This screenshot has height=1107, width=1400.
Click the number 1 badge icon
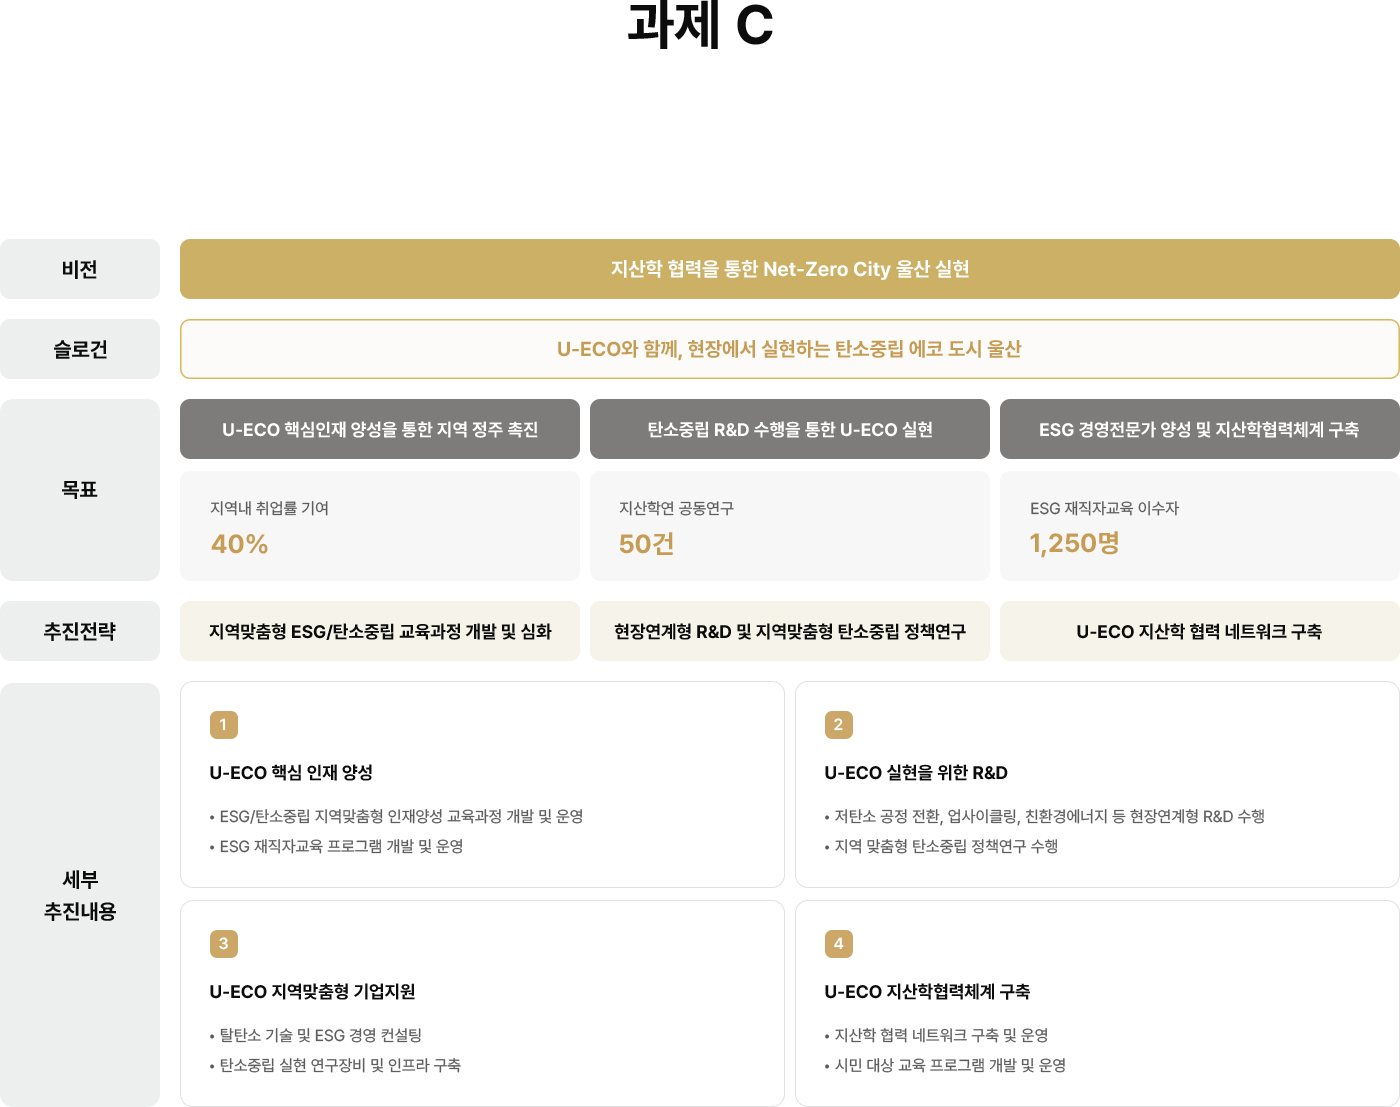point(223,725)
